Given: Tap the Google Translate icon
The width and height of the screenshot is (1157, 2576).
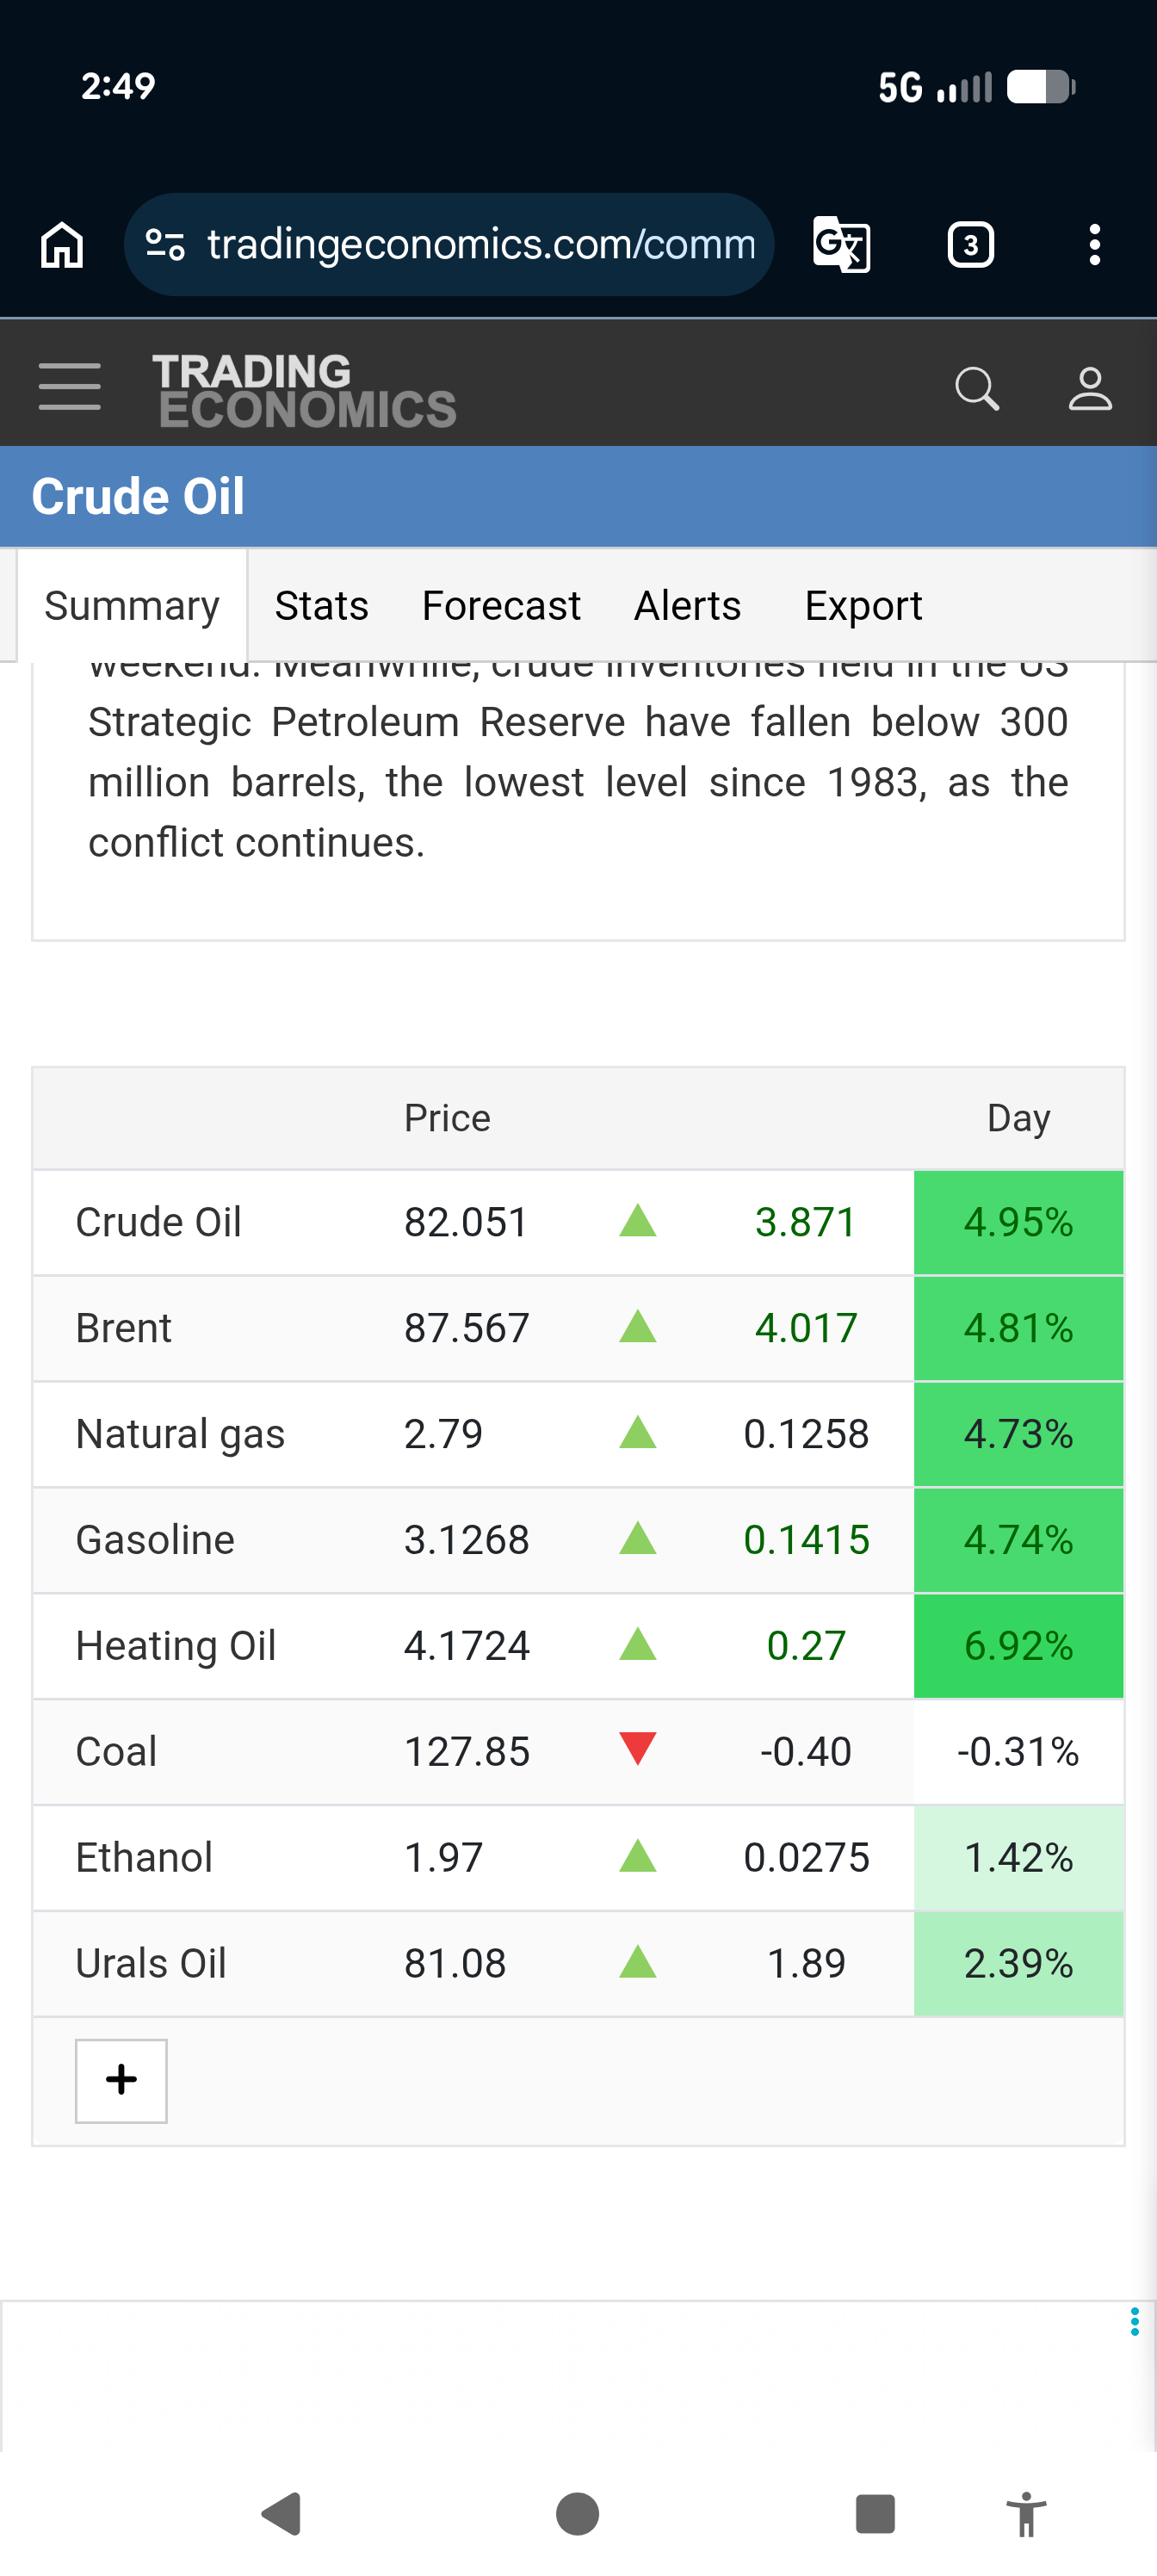Looking at the screenshot, I should (841, 245).
